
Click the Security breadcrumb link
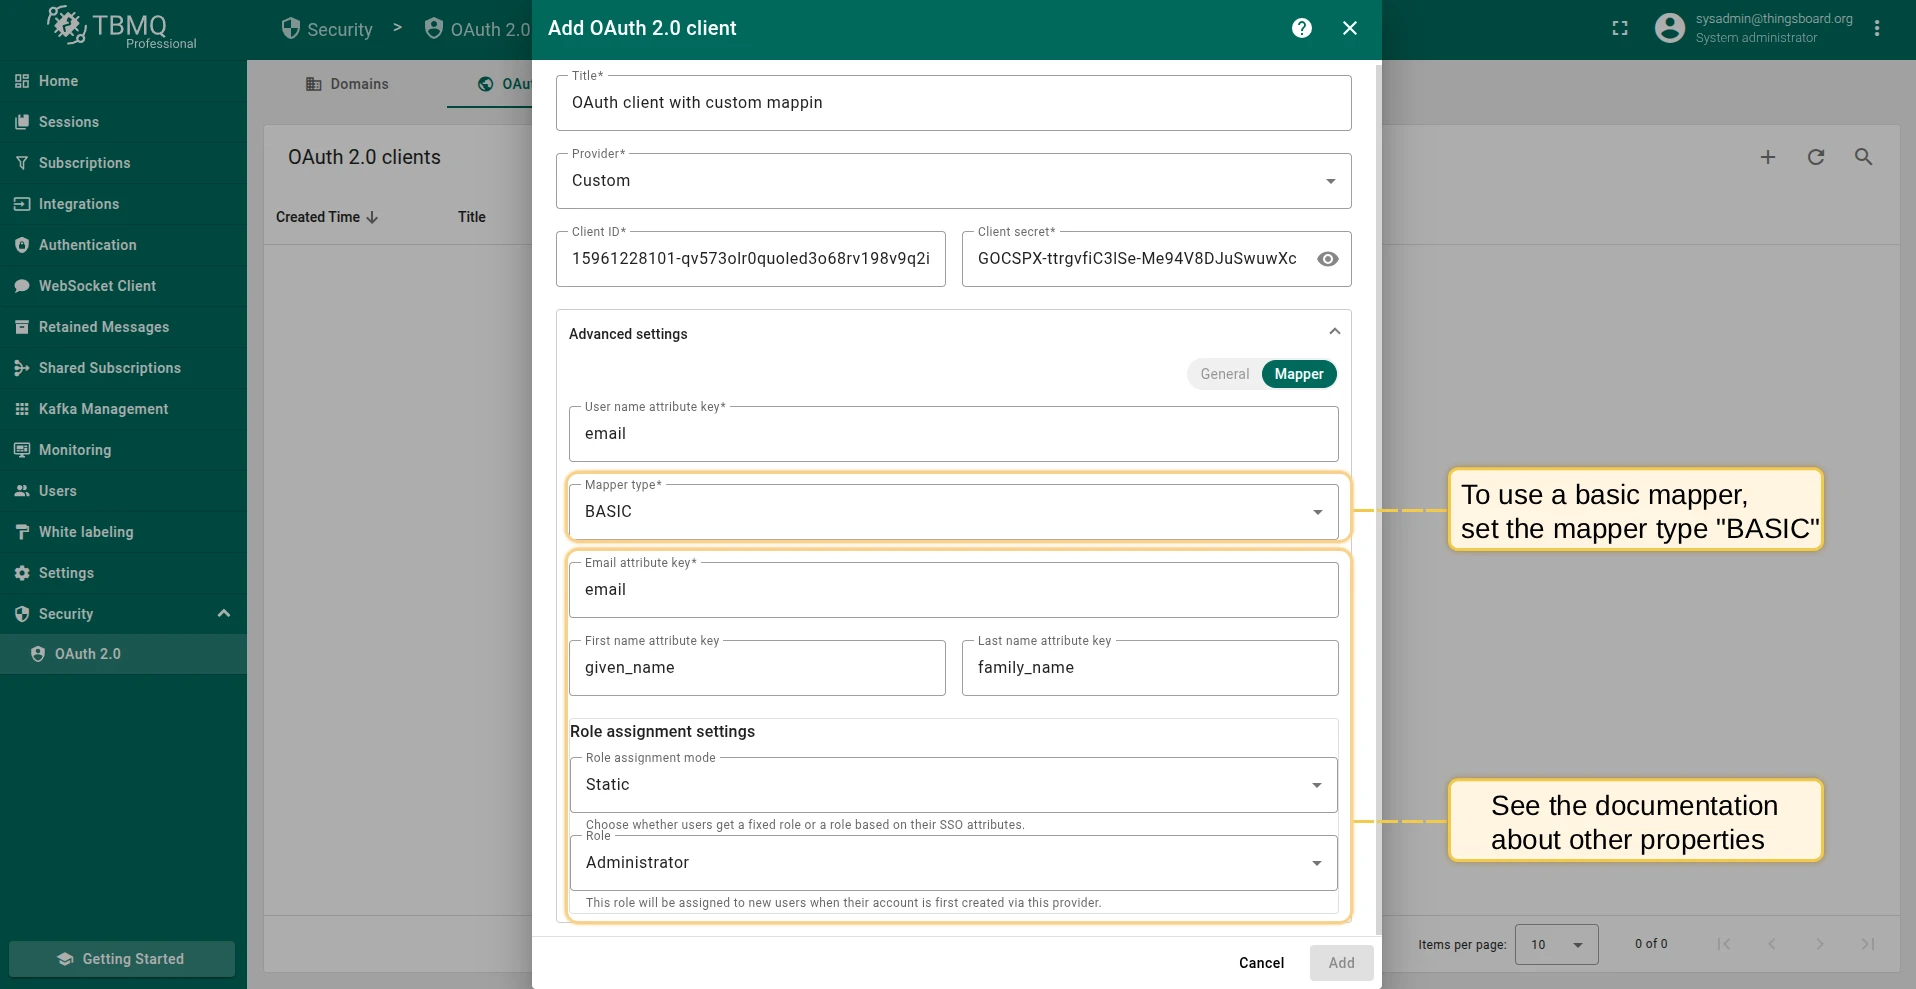327,29
